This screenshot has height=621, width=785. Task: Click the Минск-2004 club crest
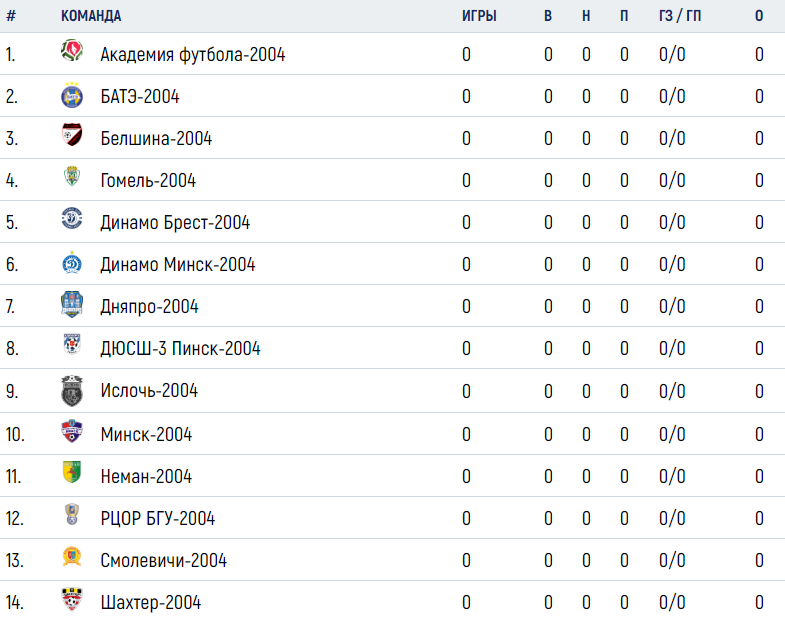[72, 431]
